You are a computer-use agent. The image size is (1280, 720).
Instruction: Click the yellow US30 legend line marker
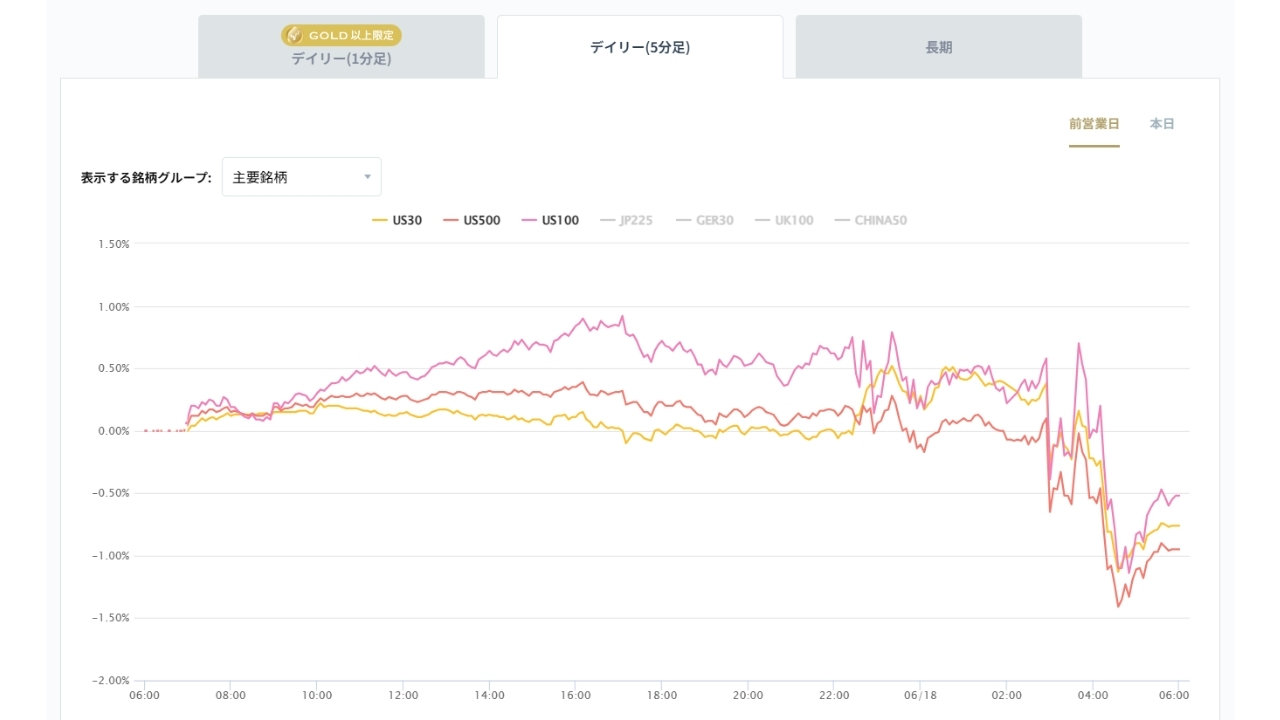point(380,220)
